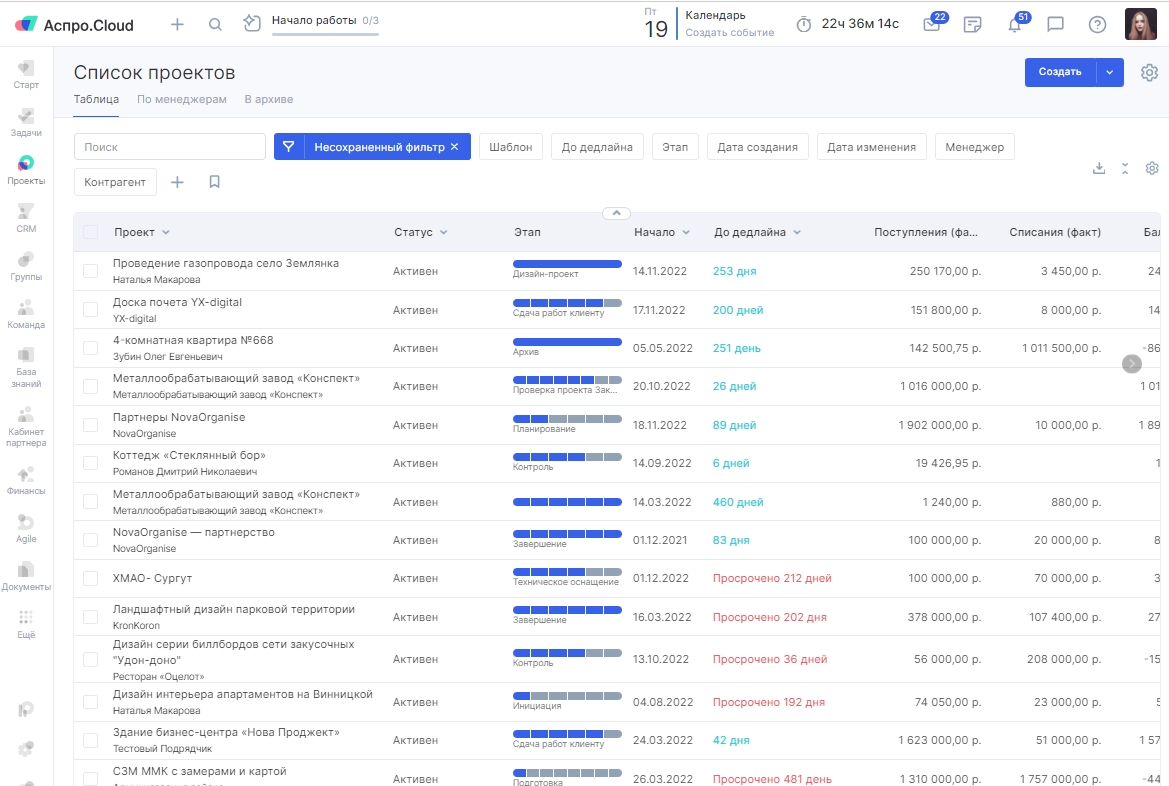Open page settings gear next to Создать

click(1149, 72)
